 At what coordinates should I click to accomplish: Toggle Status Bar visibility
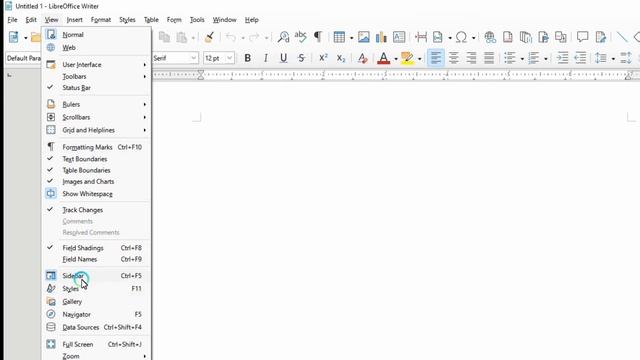(x=96, y=88)
